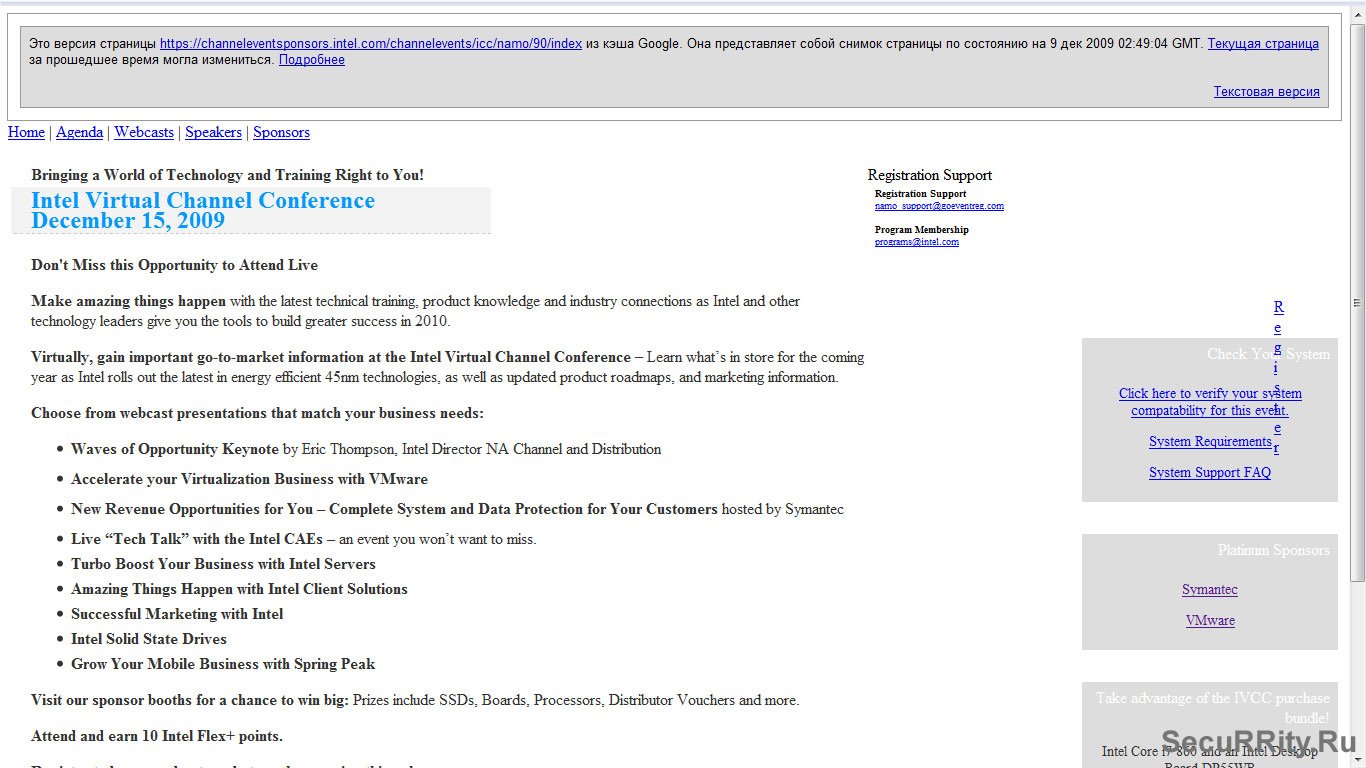The width and height of the screenshot is (1366, 768).
Task: Click 'Attend and earn 10 Intel Flex+ points.'
Action: click(157, 736)
